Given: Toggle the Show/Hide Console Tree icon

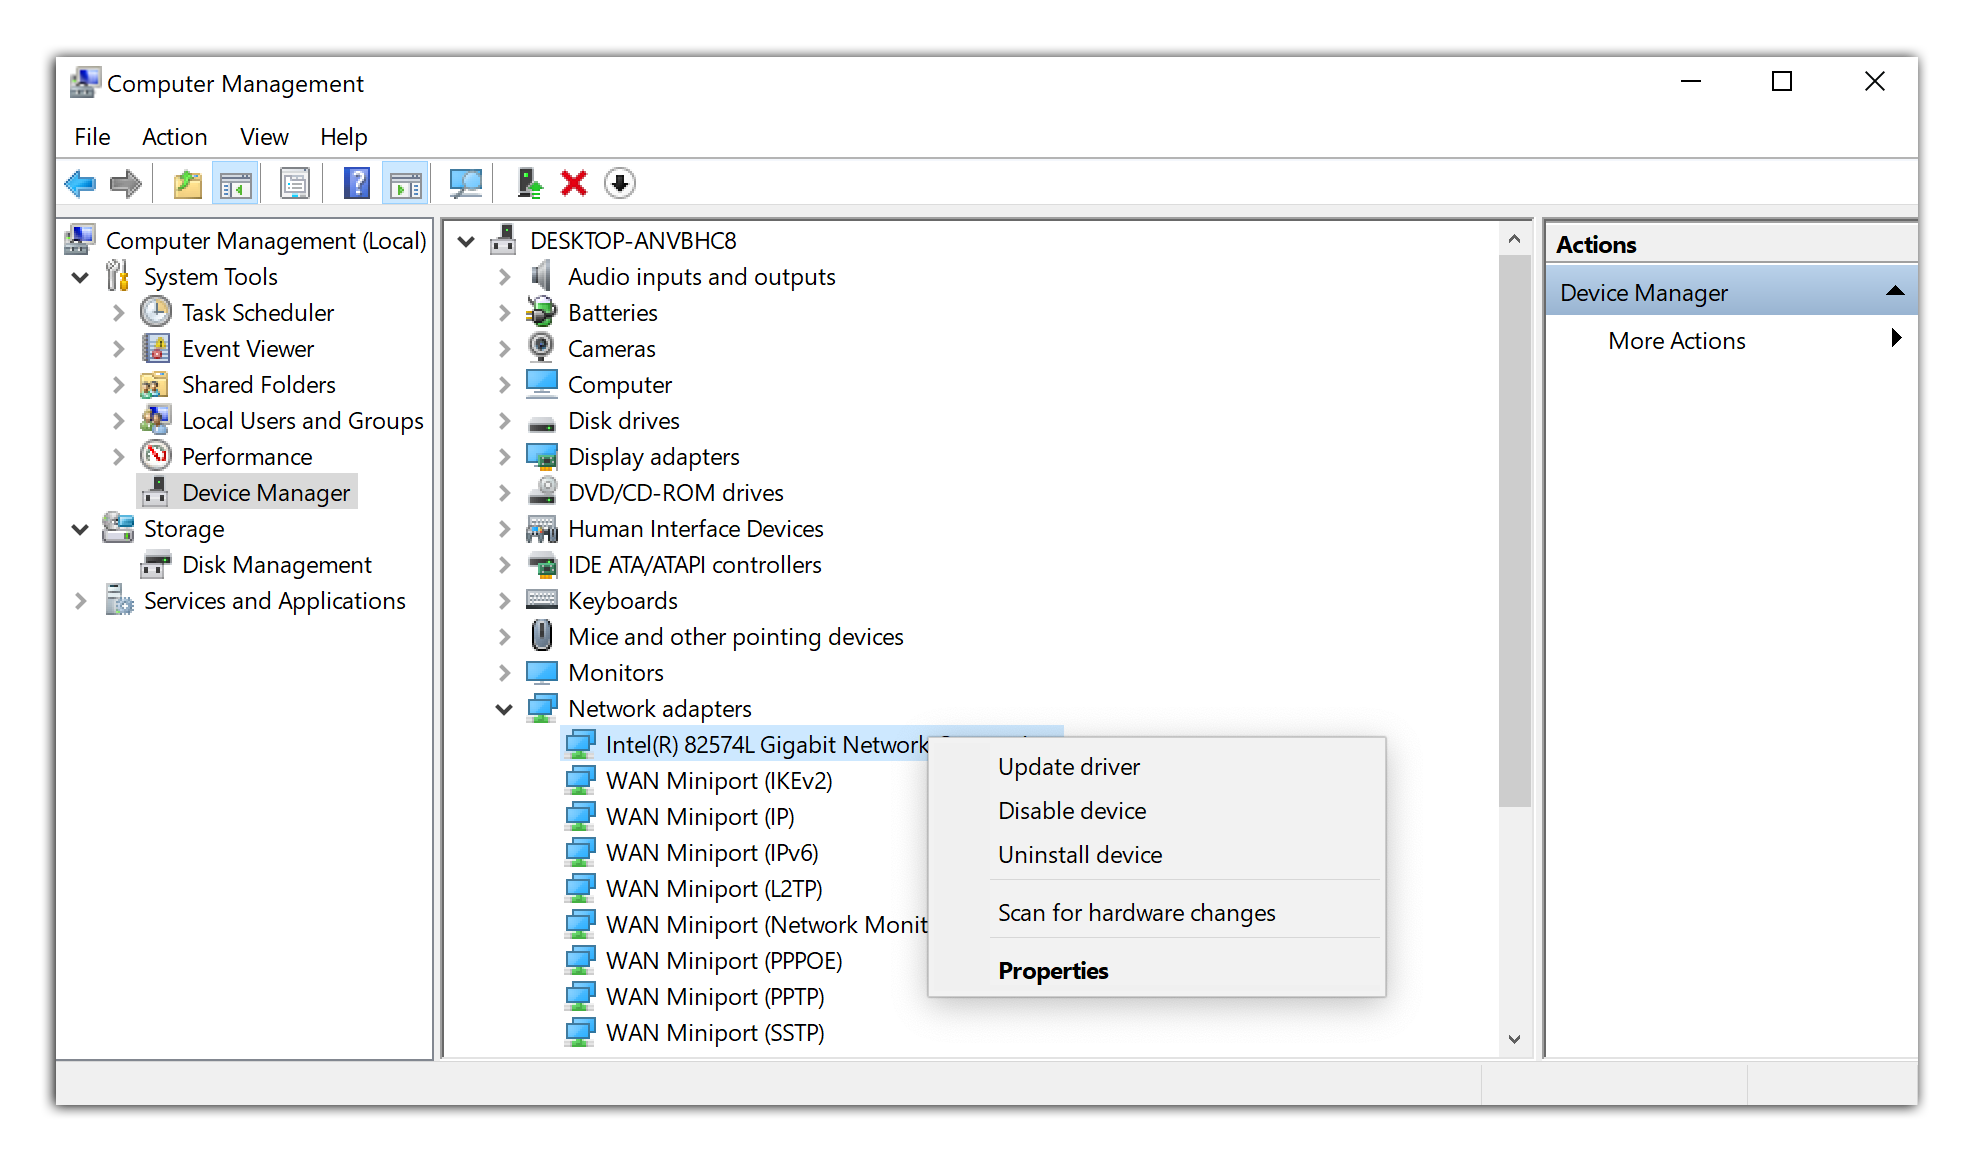Looking at the screenshot, I should click(236, 183).
